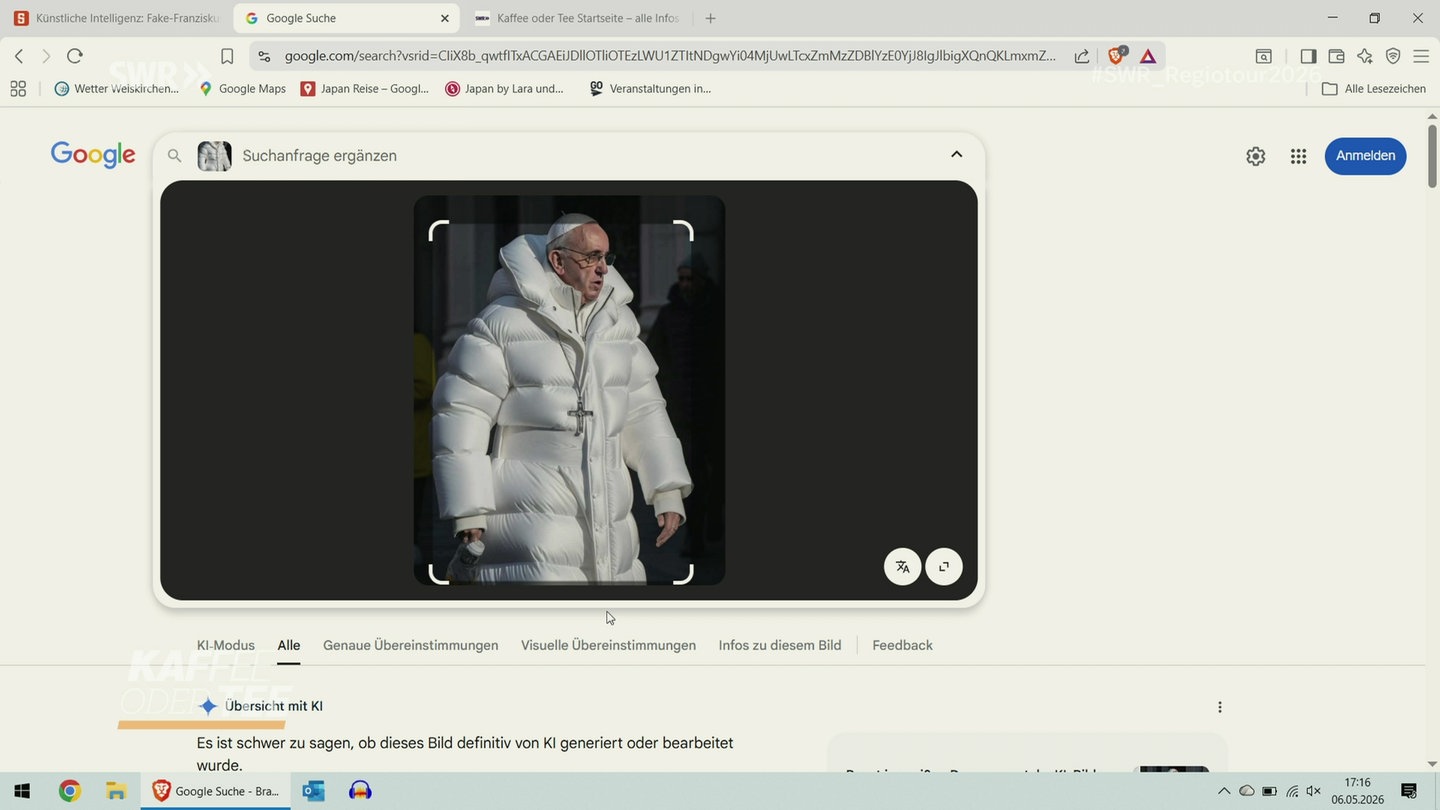Open the Brave Shields lion icon
The image size is (1440, 810).
1116,56
